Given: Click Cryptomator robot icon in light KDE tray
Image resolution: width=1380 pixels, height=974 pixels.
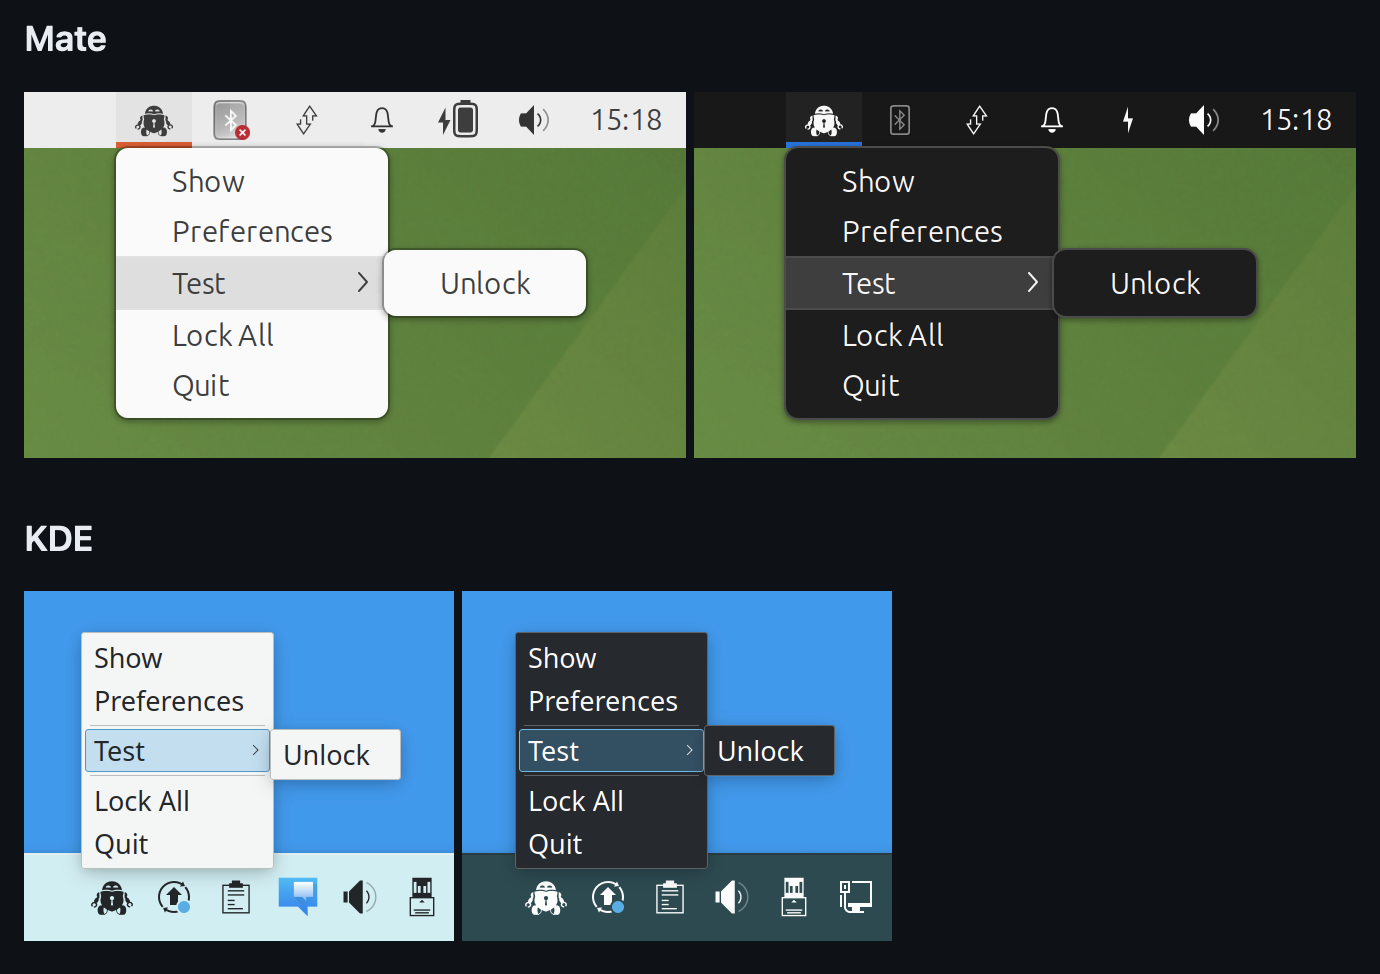Looking at the screenshot, I should (x=112, y=897).
